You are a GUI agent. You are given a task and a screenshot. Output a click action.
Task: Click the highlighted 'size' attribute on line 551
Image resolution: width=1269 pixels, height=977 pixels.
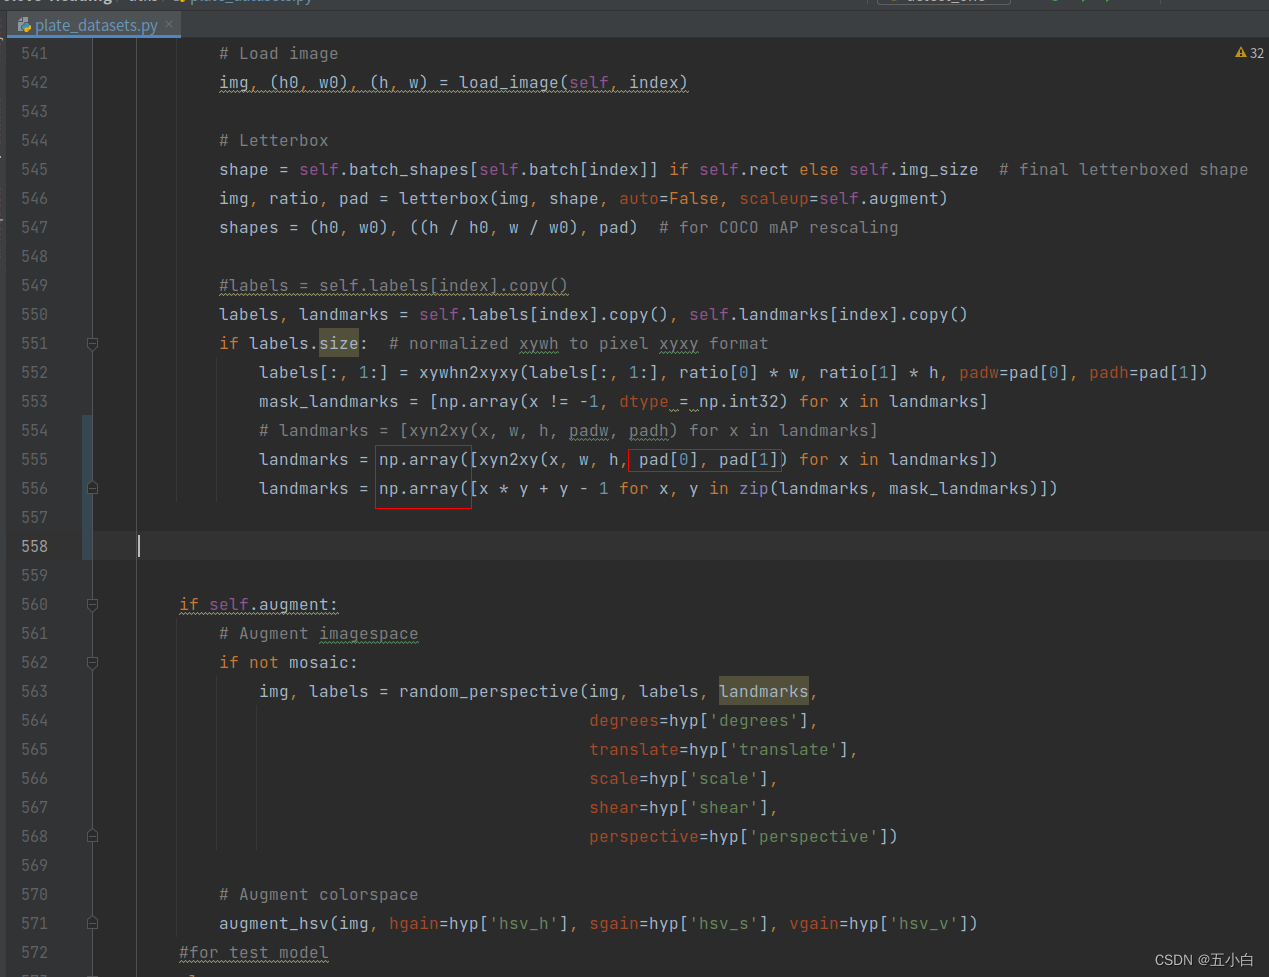point(338,343)
